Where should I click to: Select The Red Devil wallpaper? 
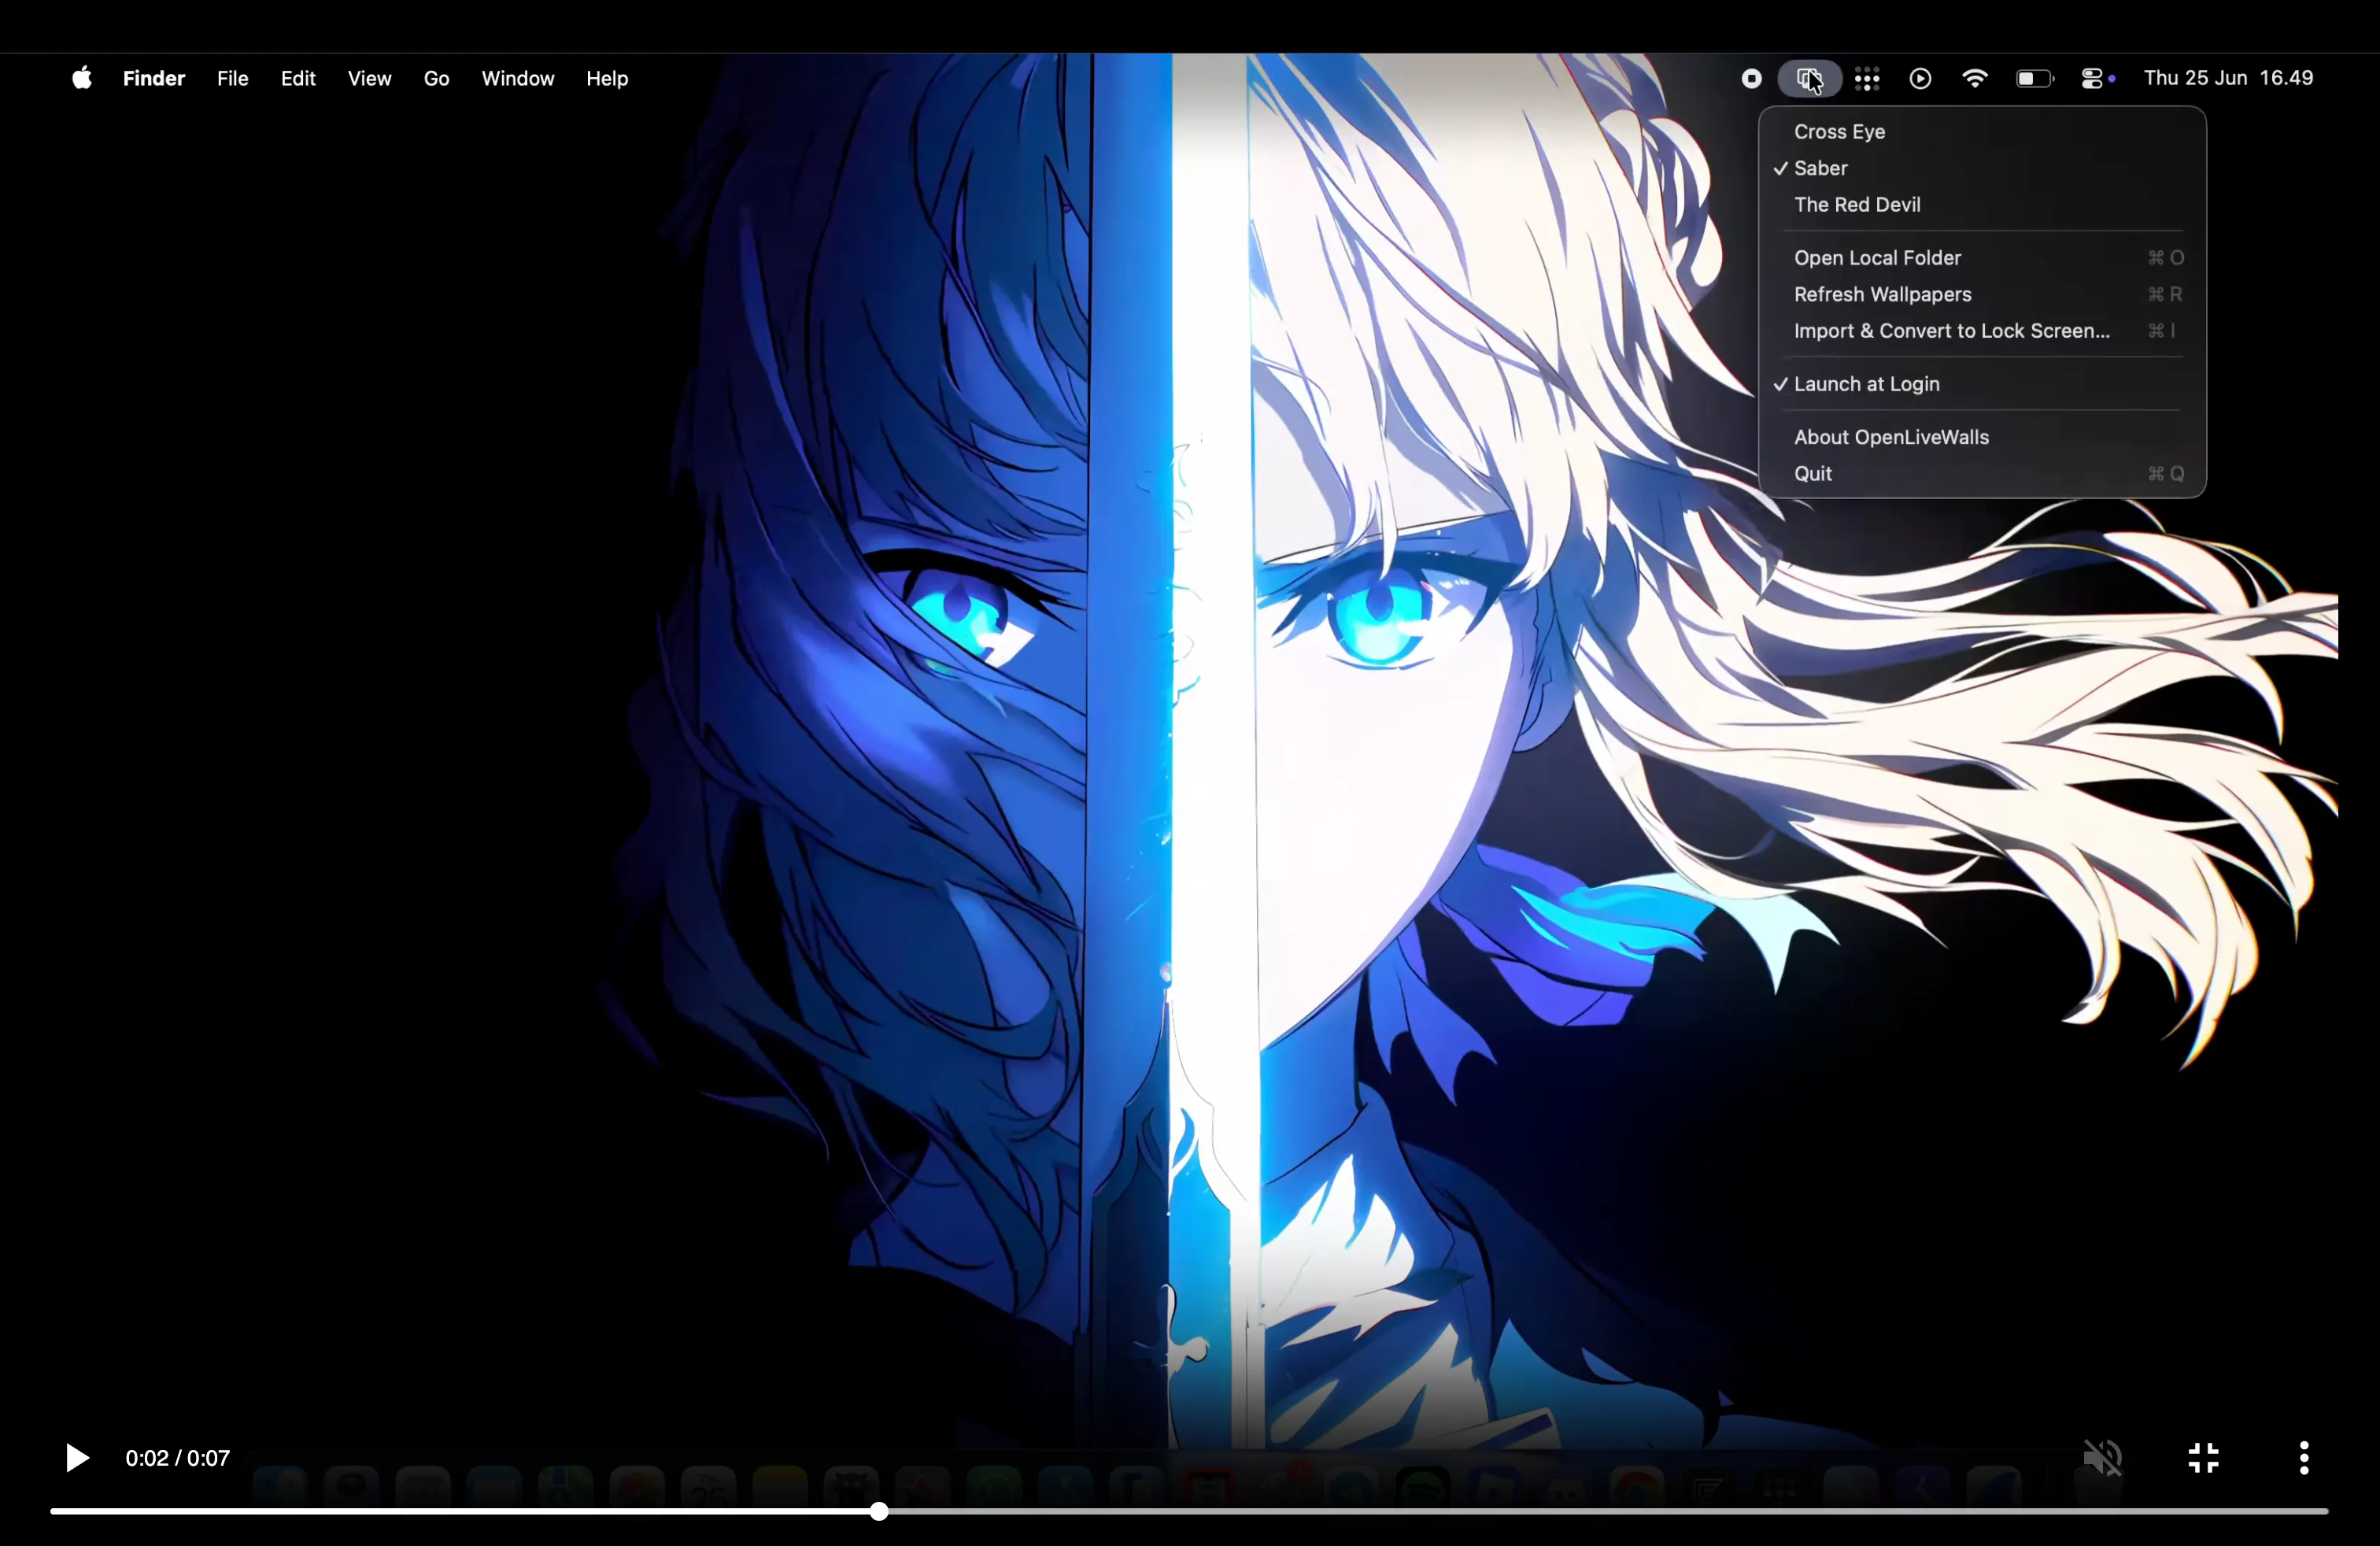(x=1982, y=205)
